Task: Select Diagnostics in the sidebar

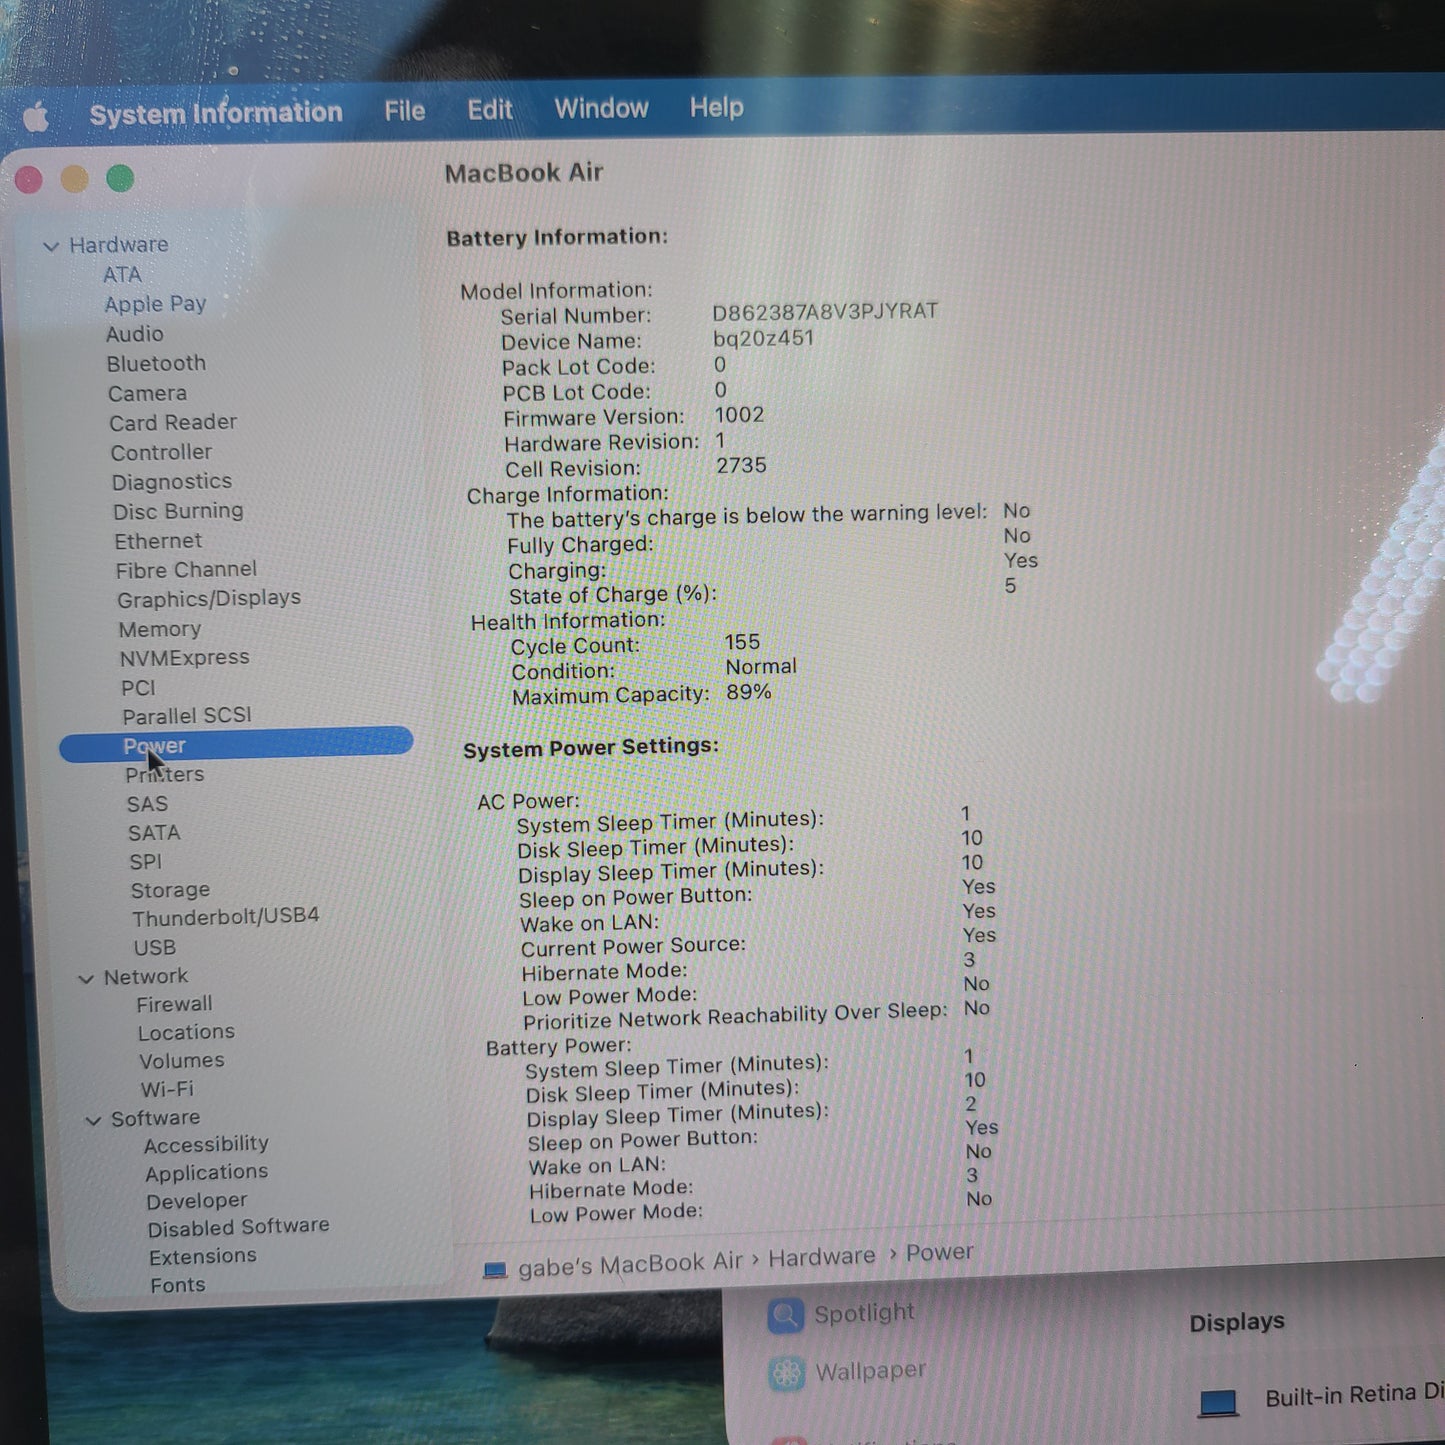Action: [171, 482]
